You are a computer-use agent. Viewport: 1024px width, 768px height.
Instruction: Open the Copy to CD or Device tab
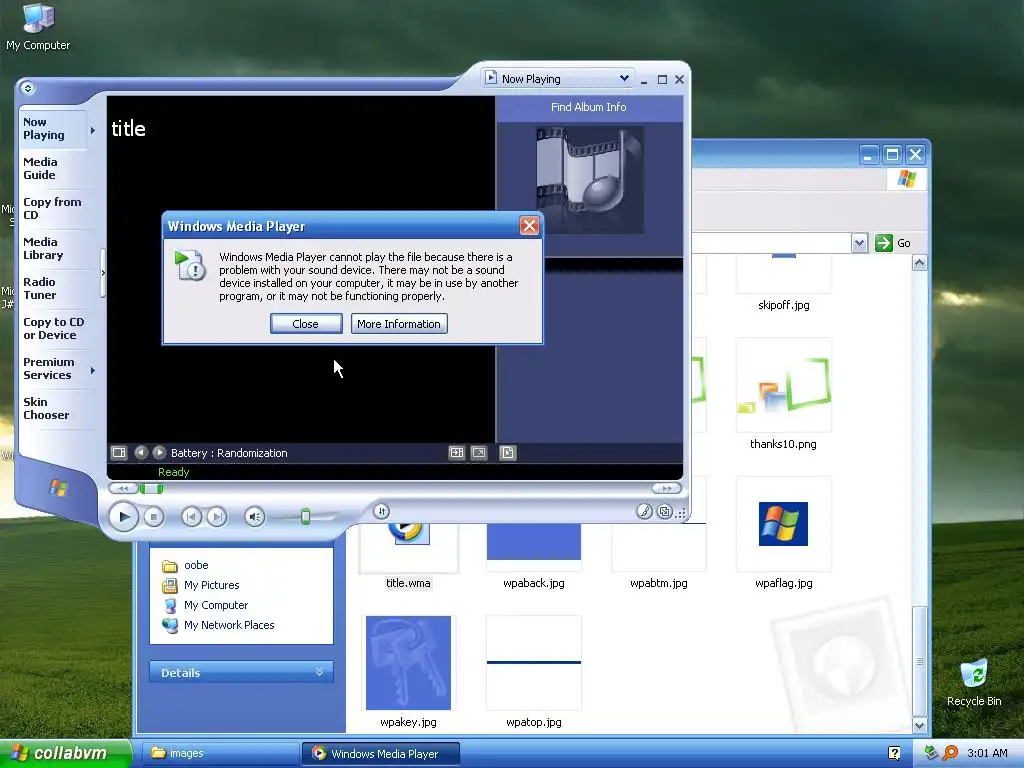54,328
